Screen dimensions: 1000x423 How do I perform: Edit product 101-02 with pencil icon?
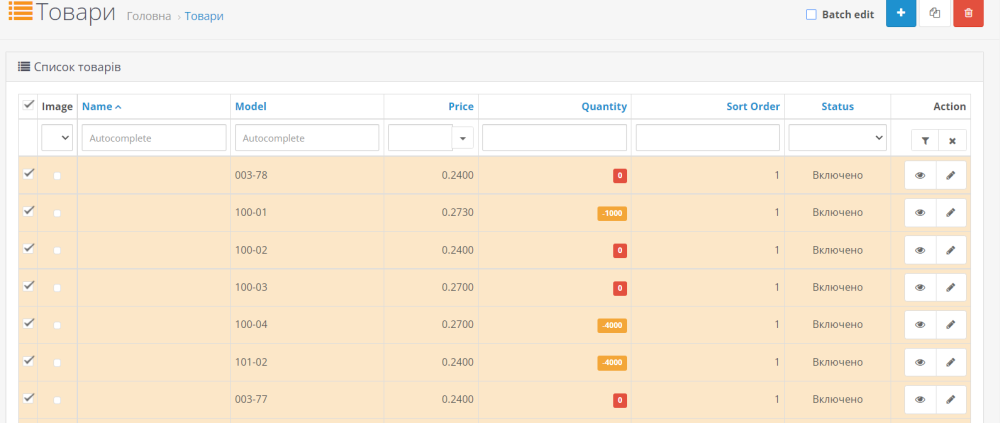coord(951,363)
